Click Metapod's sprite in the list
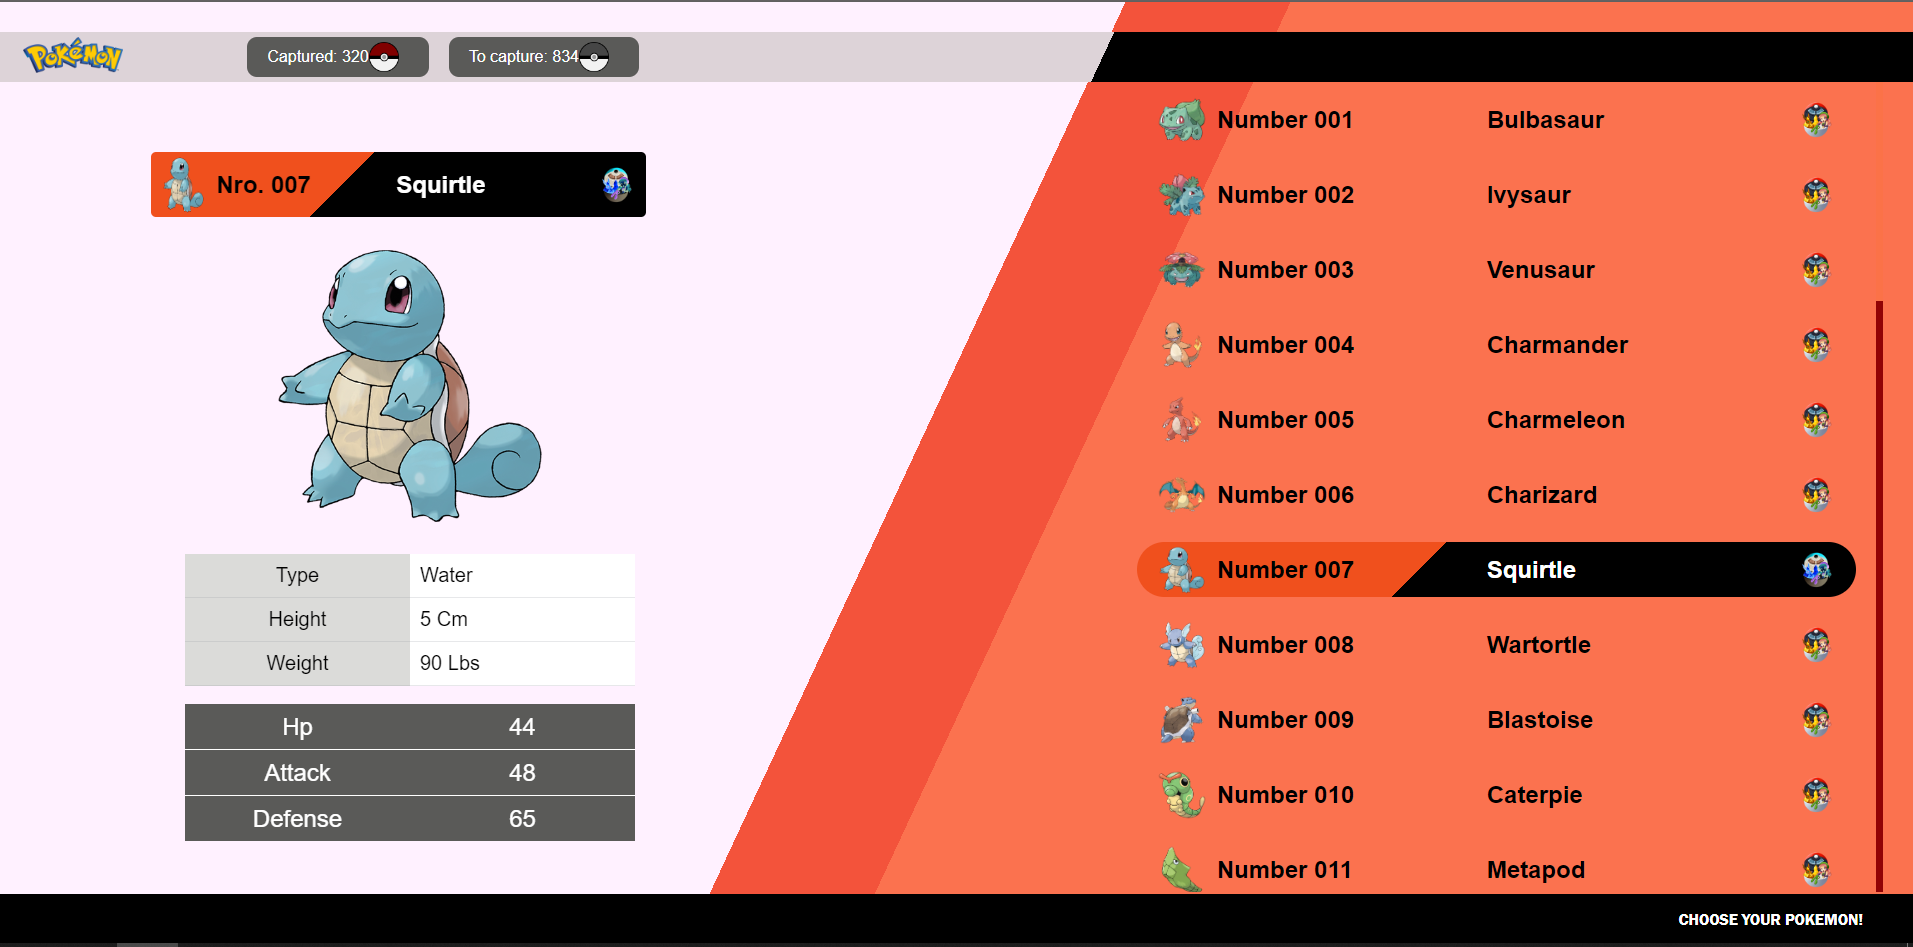 click(x=1181, y=869)
